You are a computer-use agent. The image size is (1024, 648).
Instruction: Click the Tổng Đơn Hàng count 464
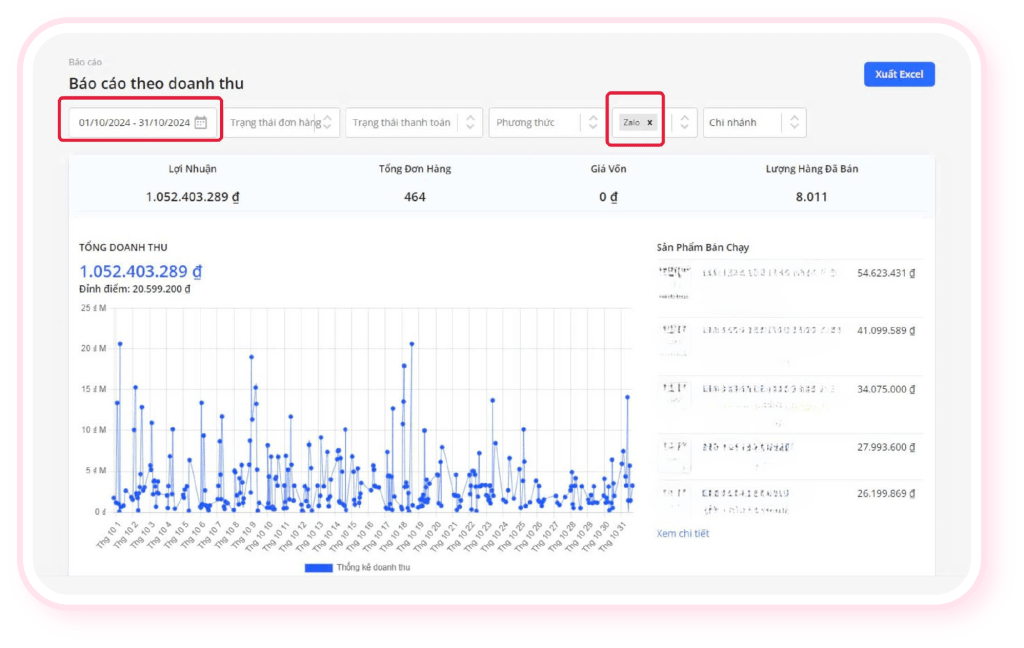point(414,197)
